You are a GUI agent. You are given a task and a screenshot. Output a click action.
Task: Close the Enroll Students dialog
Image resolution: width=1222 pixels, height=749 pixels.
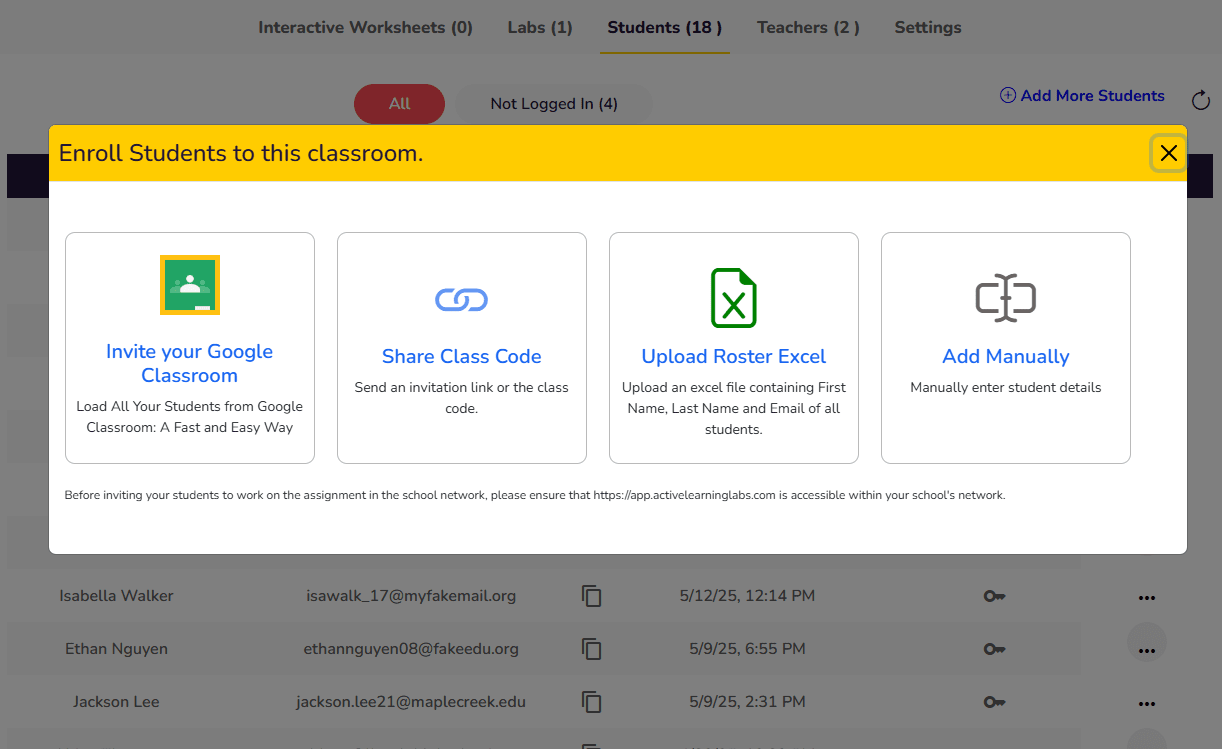1168,153
